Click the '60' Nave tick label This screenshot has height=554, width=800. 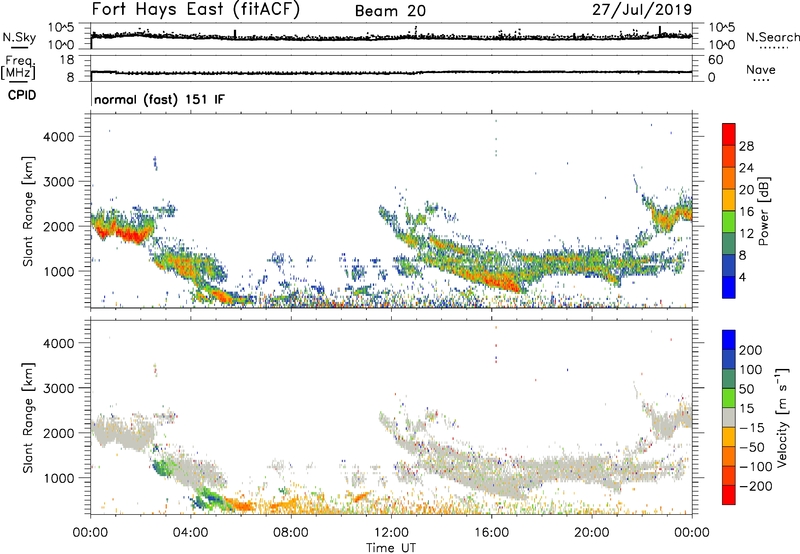[715, 60]
